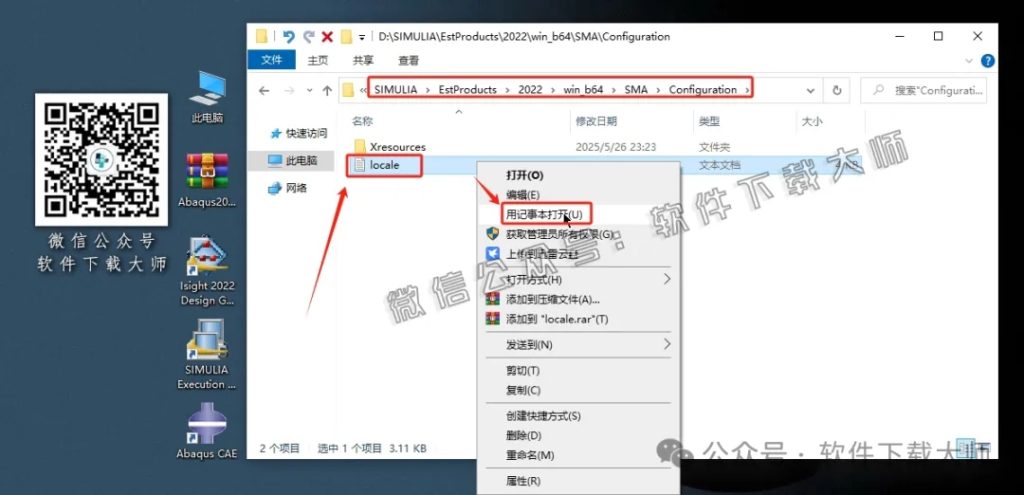Image resolution: width=1024 pixels, height=495 pixels.
Task: Select 此电脑 in navigation pane
Action: pos(294,160)
